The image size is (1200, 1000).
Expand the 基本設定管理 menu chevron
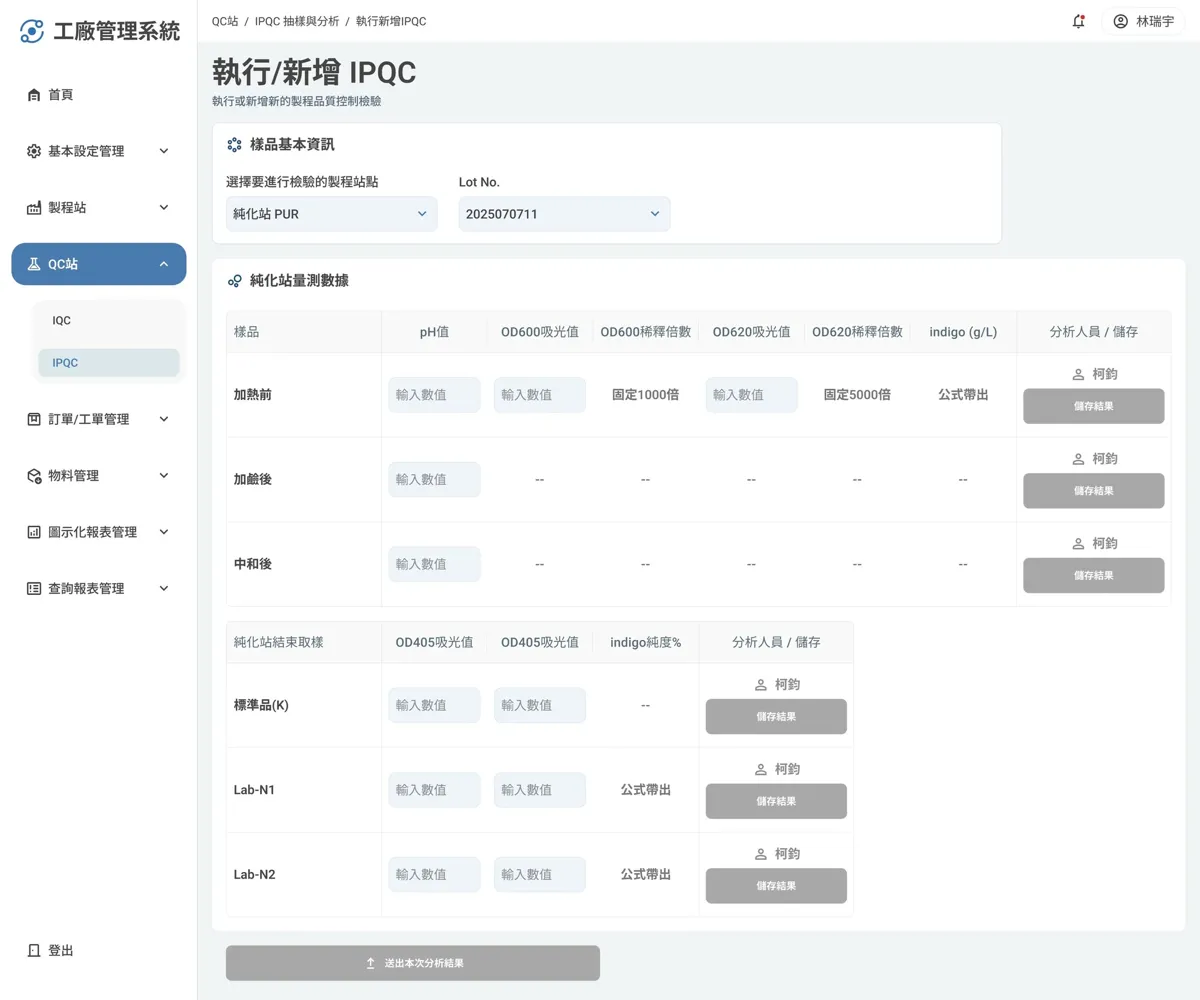pos(164,151)
